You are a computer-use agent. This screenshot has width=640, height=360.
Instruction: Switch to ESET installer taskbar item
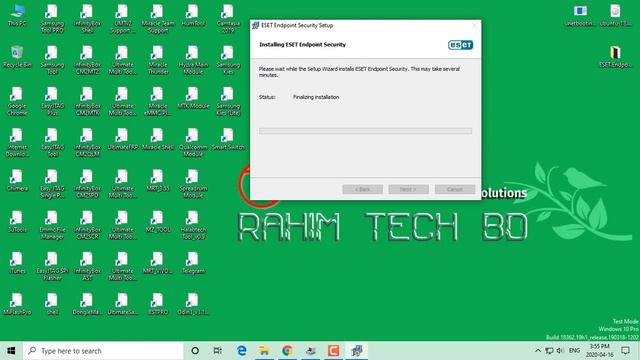357,351
